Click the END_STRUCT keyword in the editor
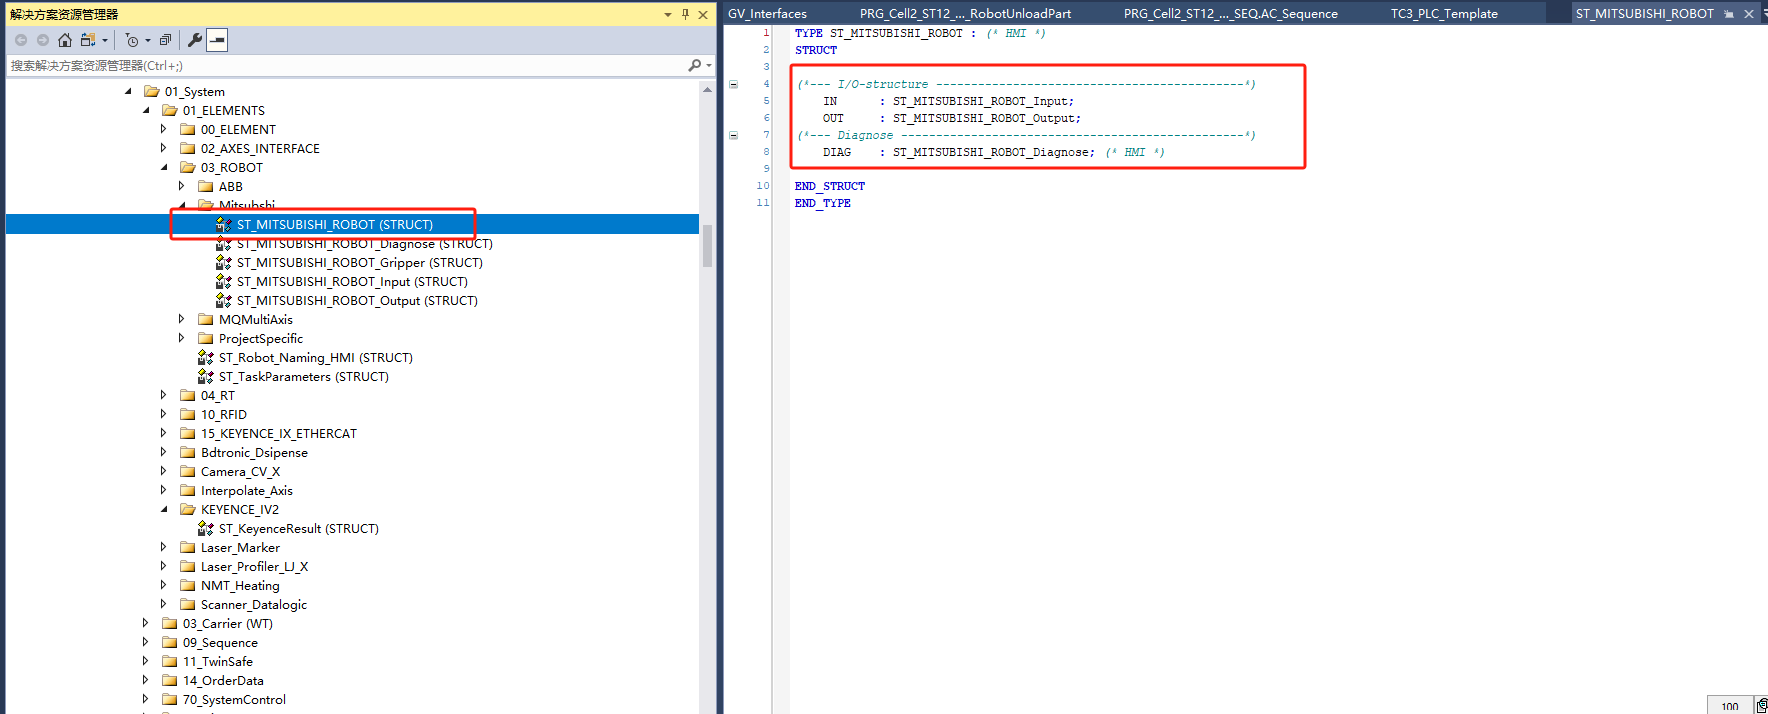The height and width of the screenshot is (714, 1768). [830, 186]
